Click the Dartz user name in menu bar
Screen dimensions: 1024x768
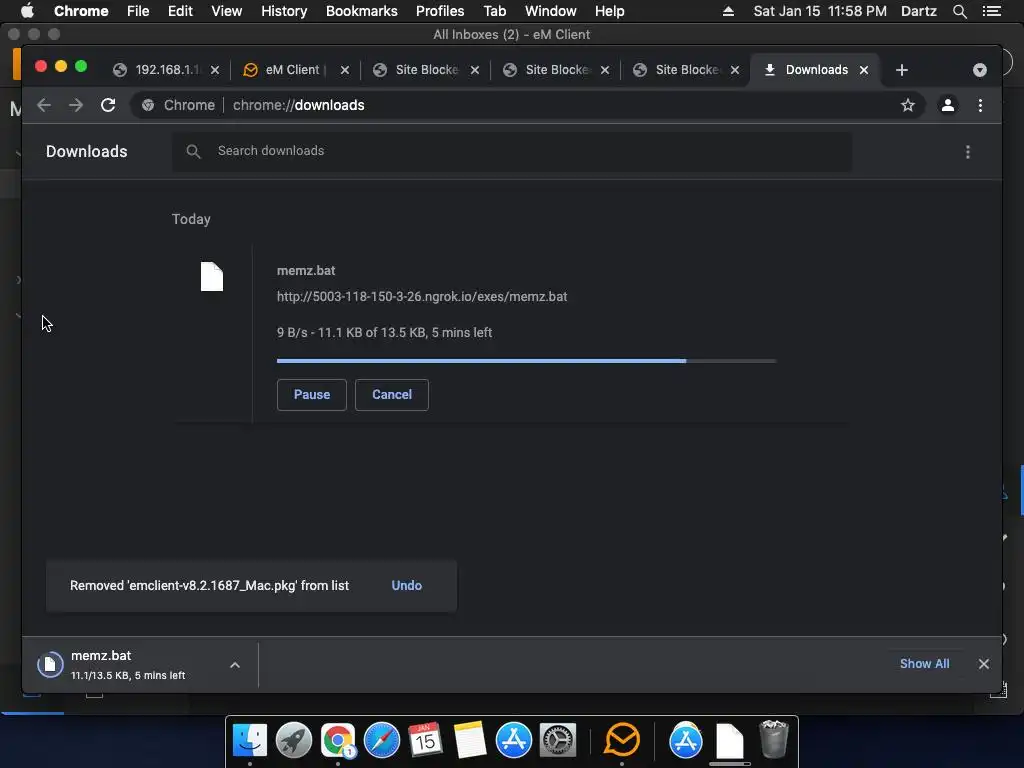pyautogui.click(x=919, y=11)
